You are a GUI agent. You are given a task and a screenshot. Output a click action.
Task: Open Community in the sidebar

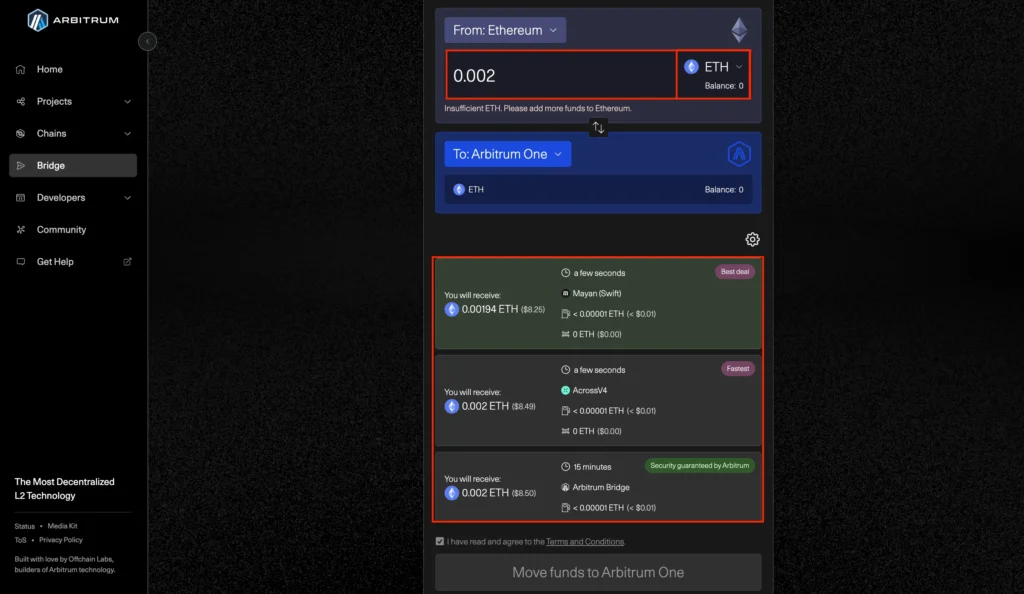click(x=73, y=229)
